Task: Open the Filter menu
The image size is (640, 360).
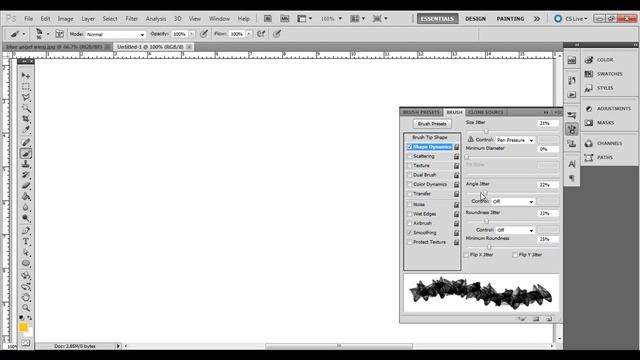Action: coord(131,19)
